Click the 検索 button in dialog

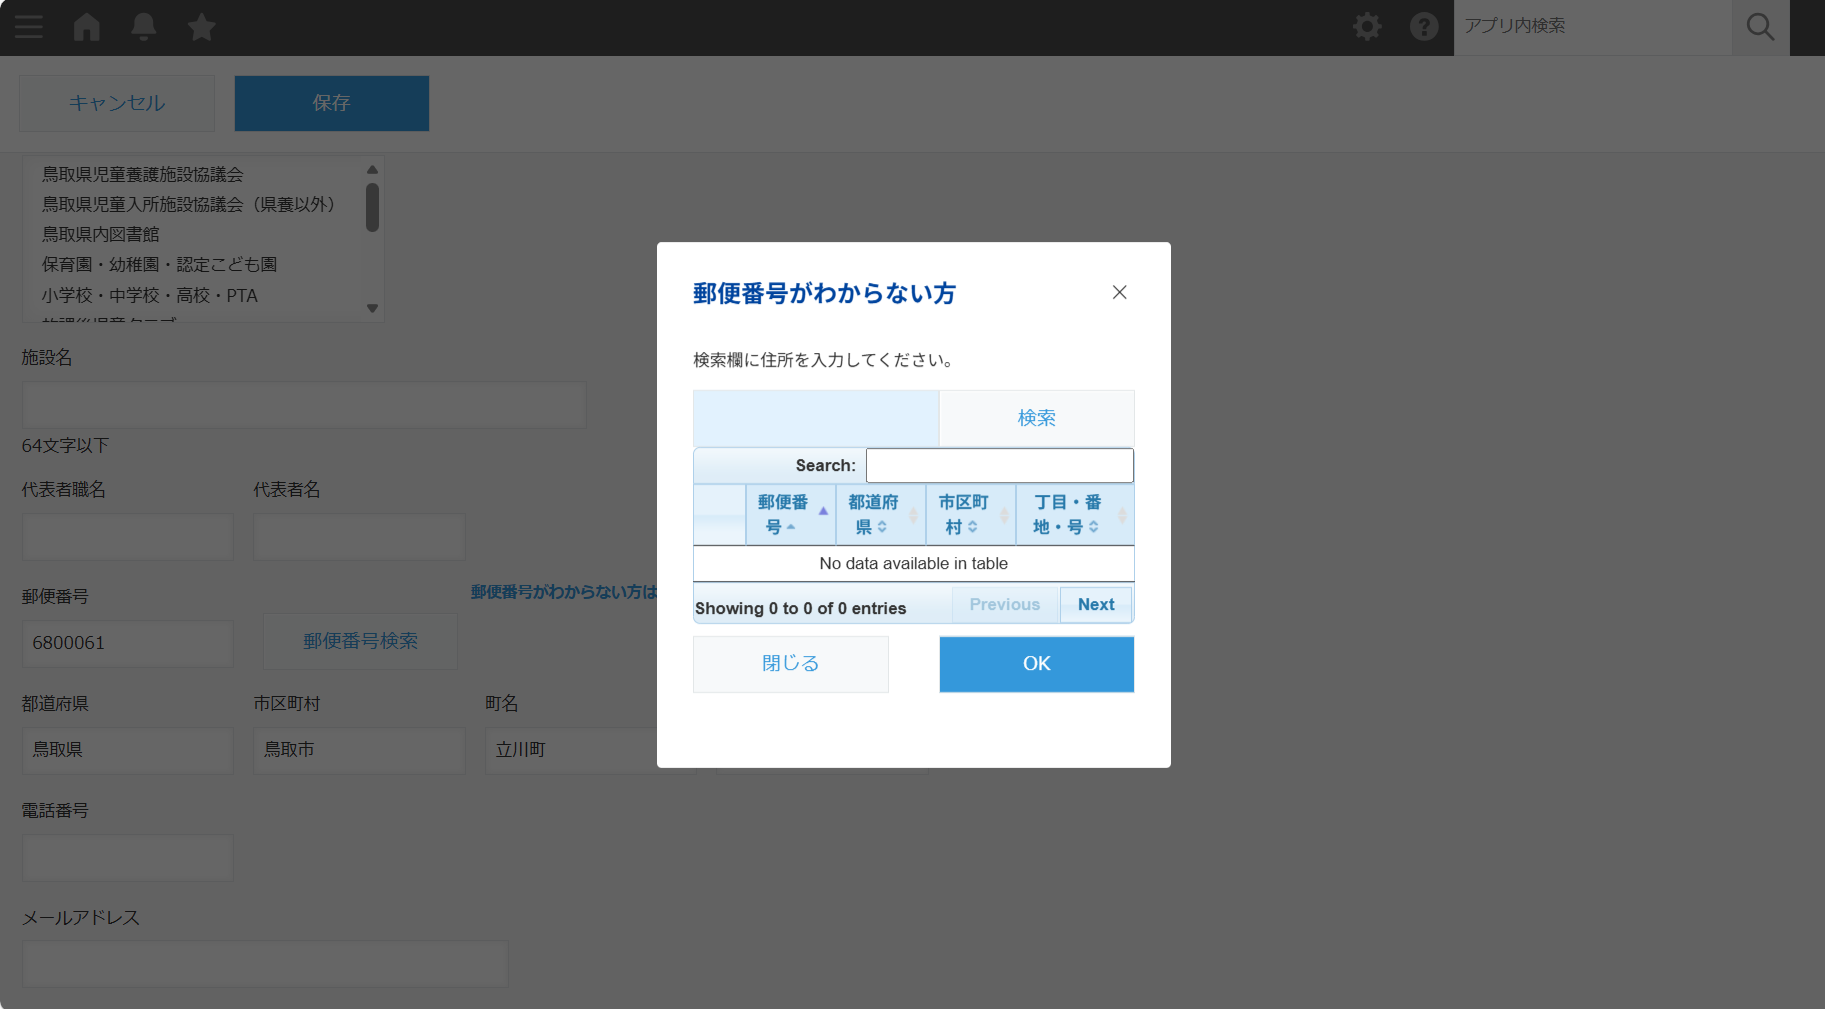click(x=1036, y=418)
